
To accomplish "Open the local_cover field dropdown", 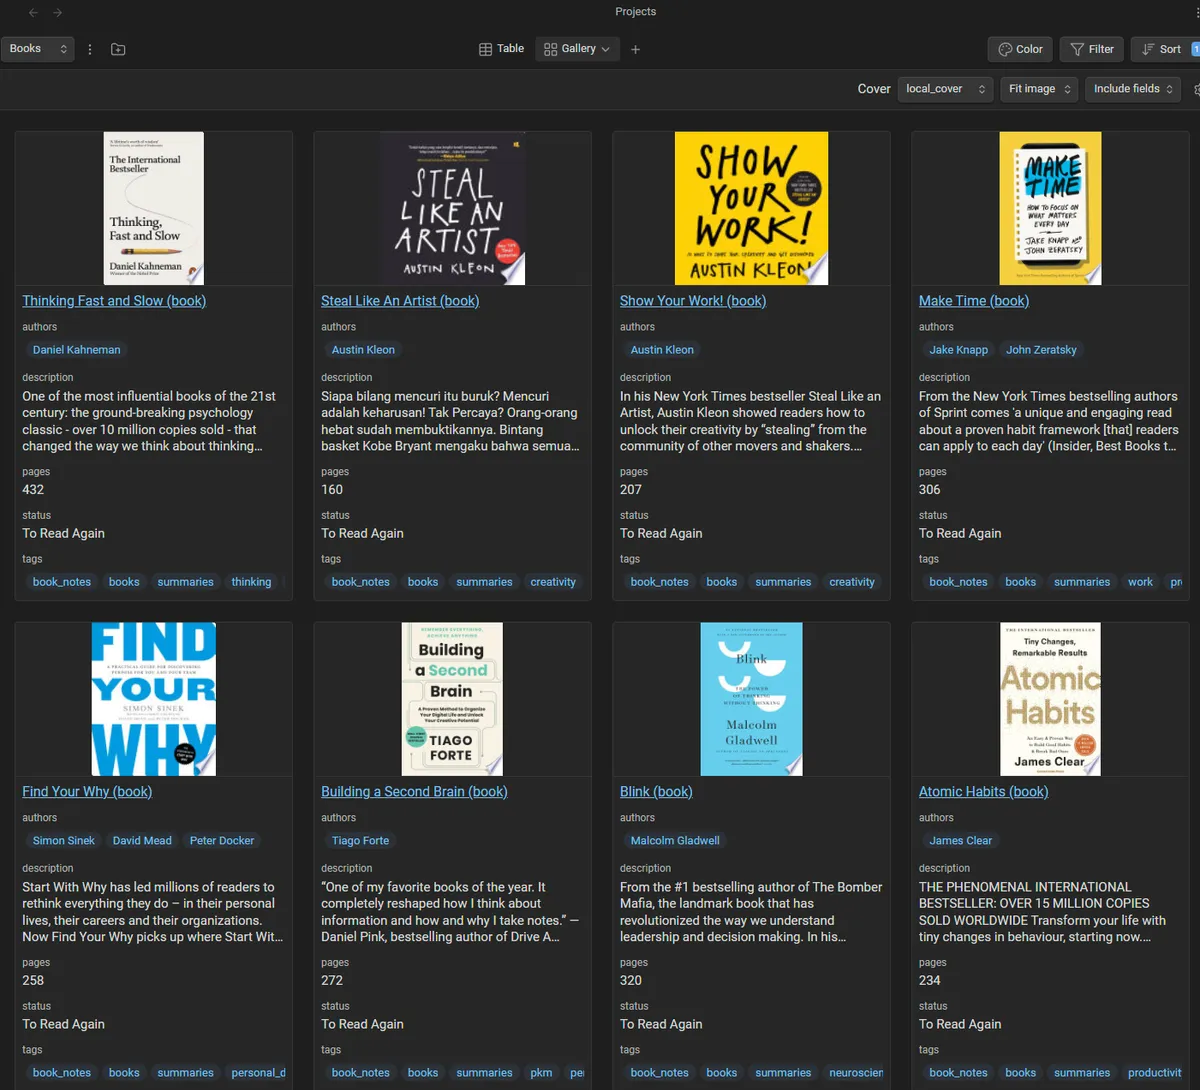I will pos(945,89).
